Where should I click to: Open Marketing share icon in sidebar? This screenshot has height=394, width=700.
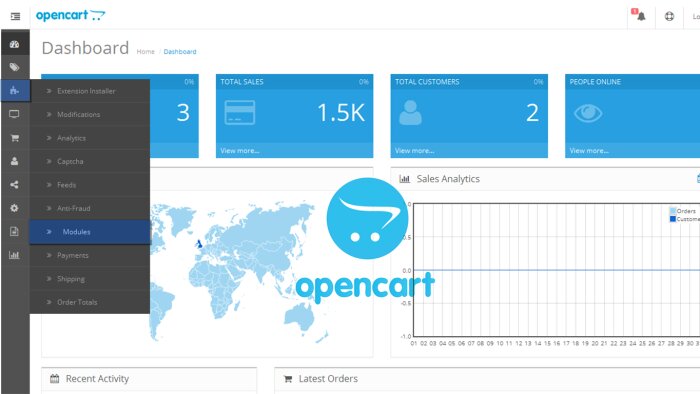[14, 185]
